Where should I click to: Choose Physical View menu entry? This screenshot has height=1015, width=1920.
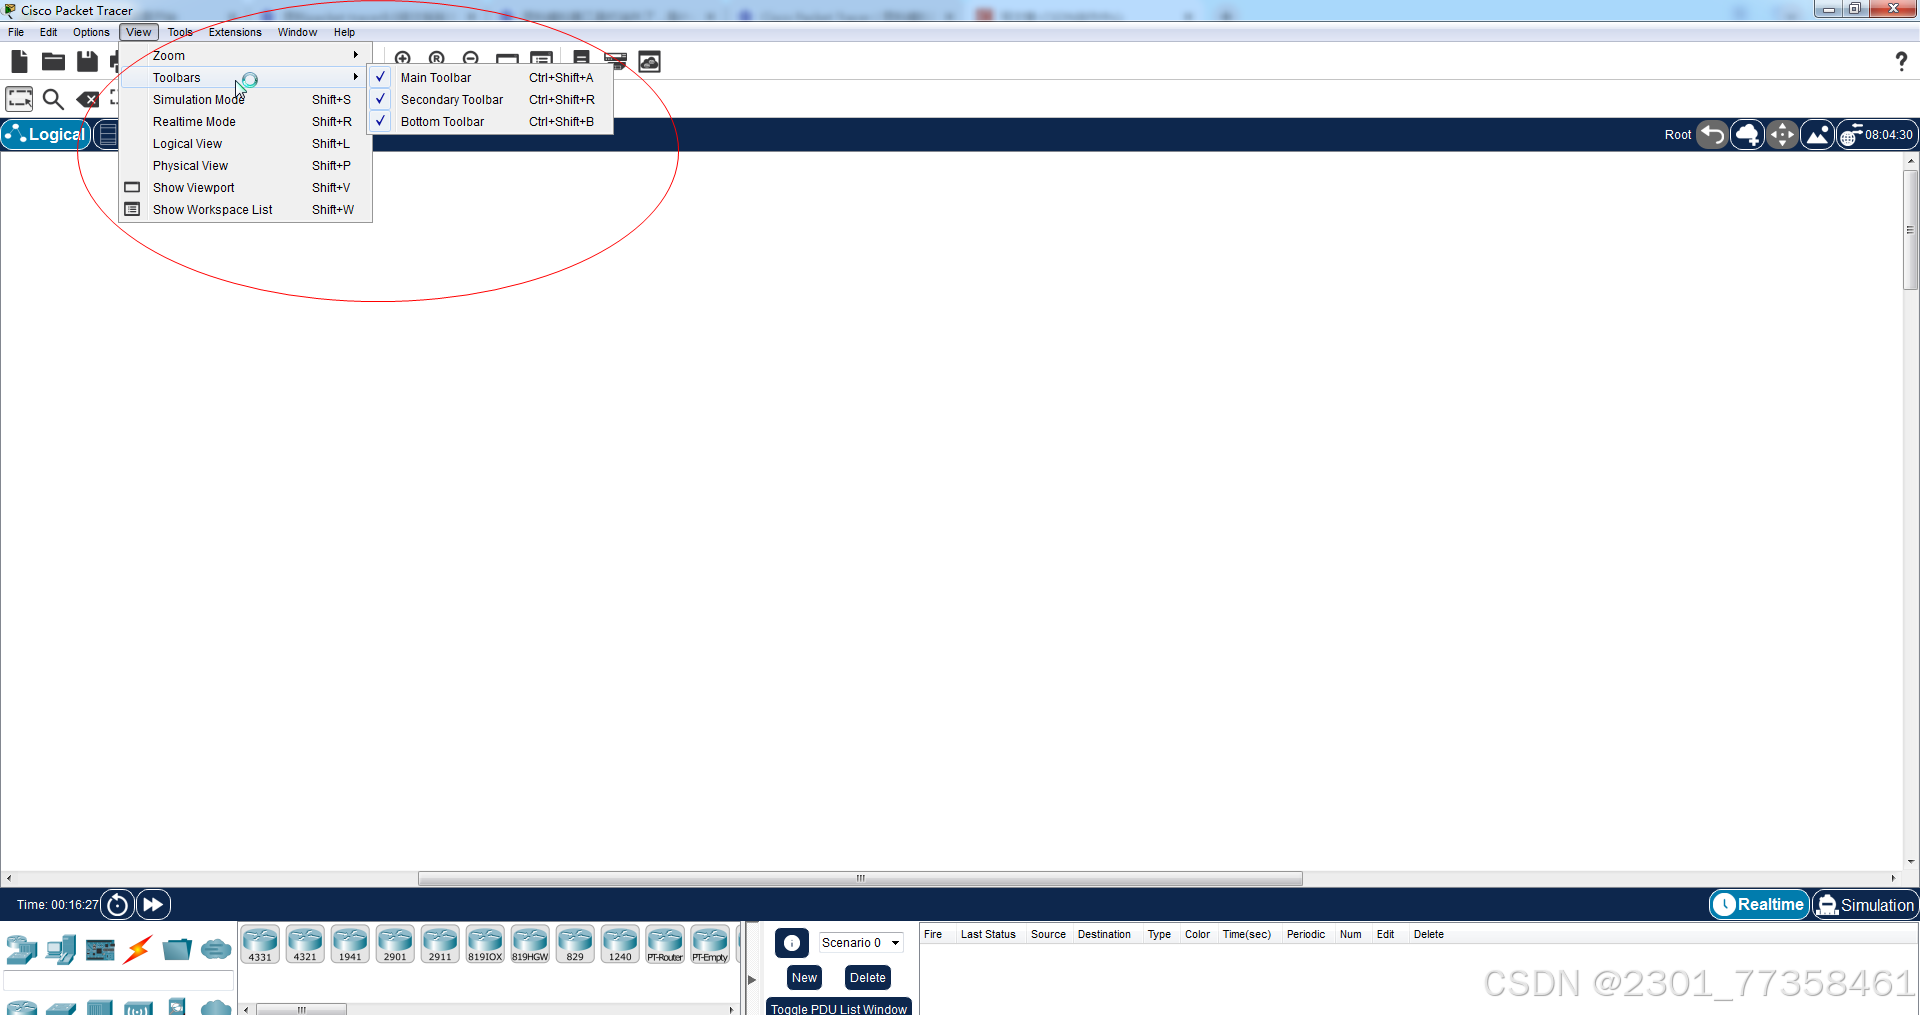pyautogui.click(x=246, y=166)
